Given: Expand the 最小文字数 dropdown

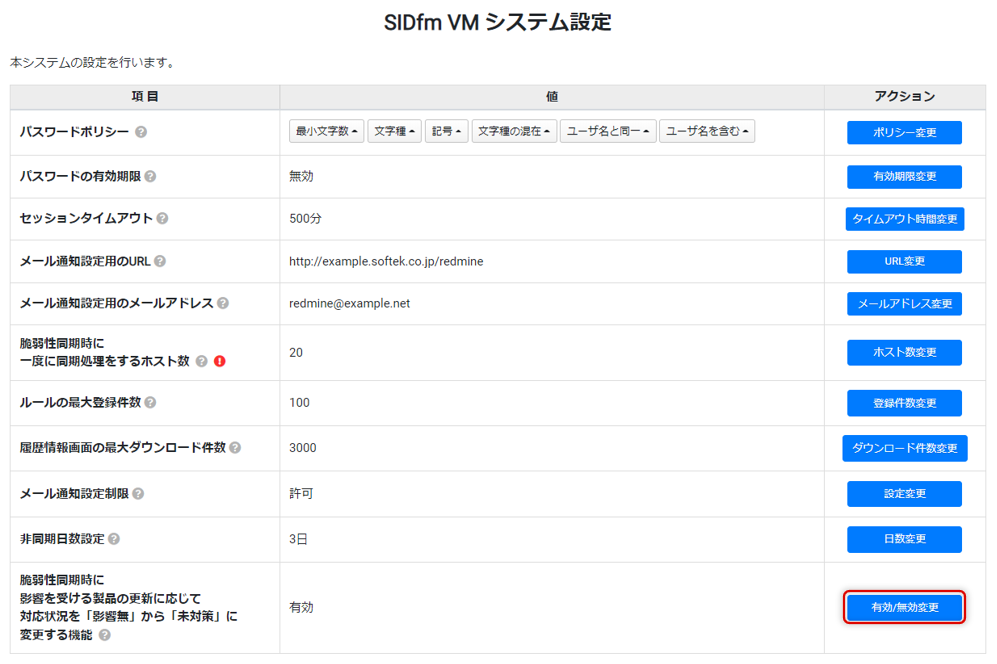Looking at the screenshot, I should point(326,131).
